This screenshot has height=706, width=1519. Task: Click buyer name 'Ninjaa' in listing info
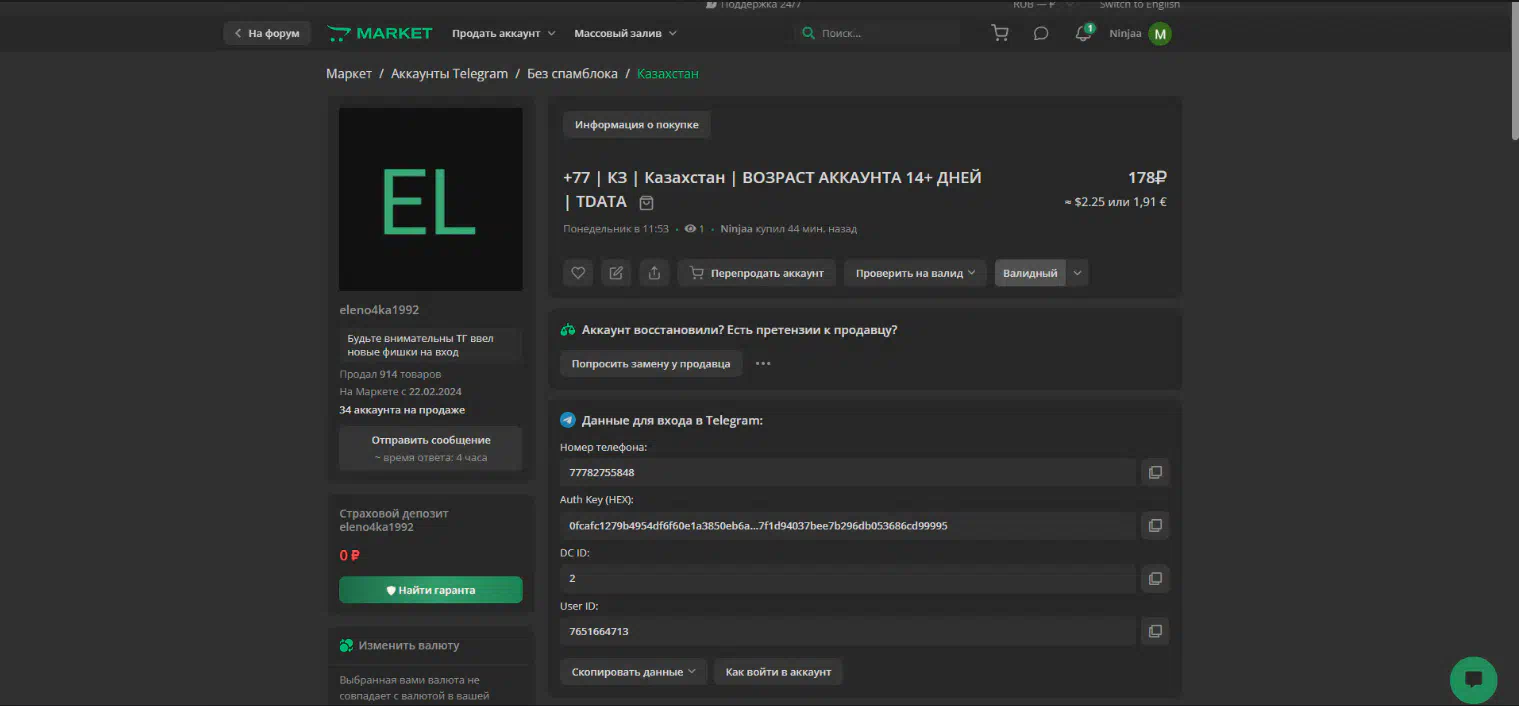(x=736, y=229)
